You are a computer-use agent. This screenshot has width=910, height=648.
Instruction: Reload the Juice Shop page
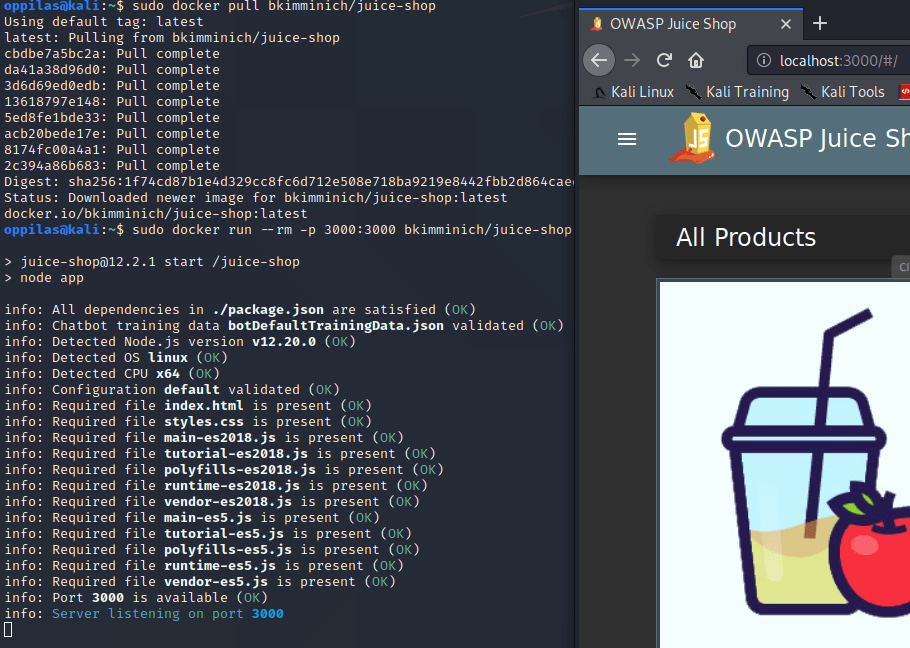[x=664, y=60]
